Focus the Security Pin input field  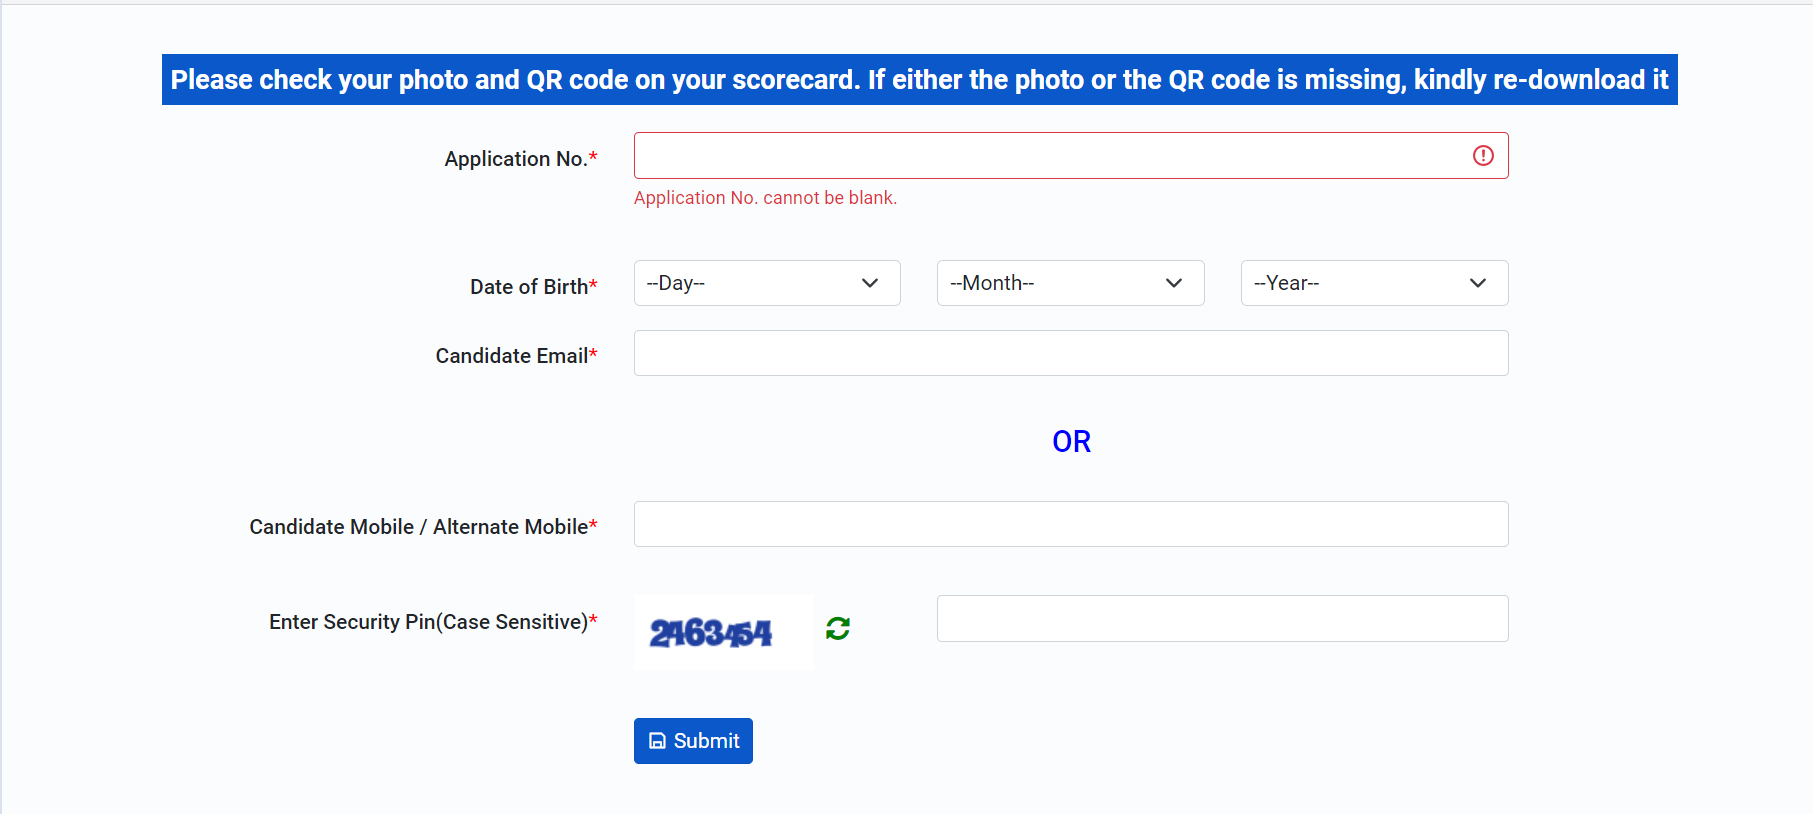point(1222,618)
